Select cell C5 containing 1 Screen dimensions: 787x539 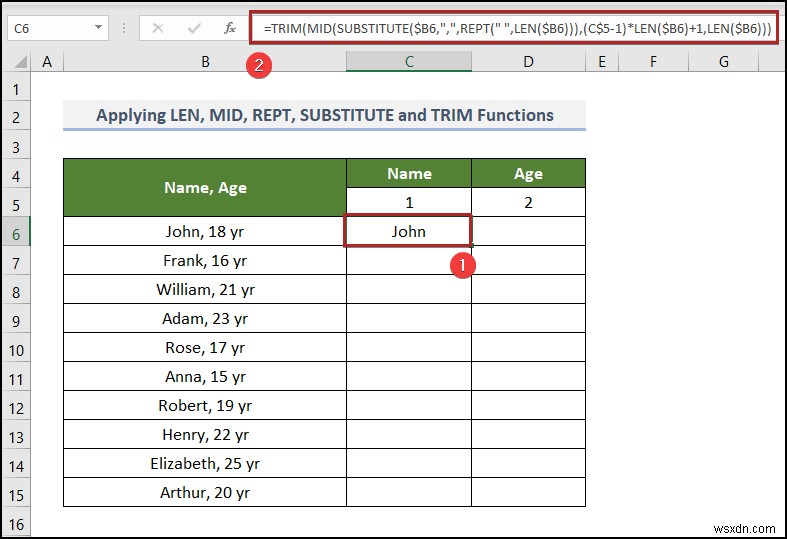[409, 202]
